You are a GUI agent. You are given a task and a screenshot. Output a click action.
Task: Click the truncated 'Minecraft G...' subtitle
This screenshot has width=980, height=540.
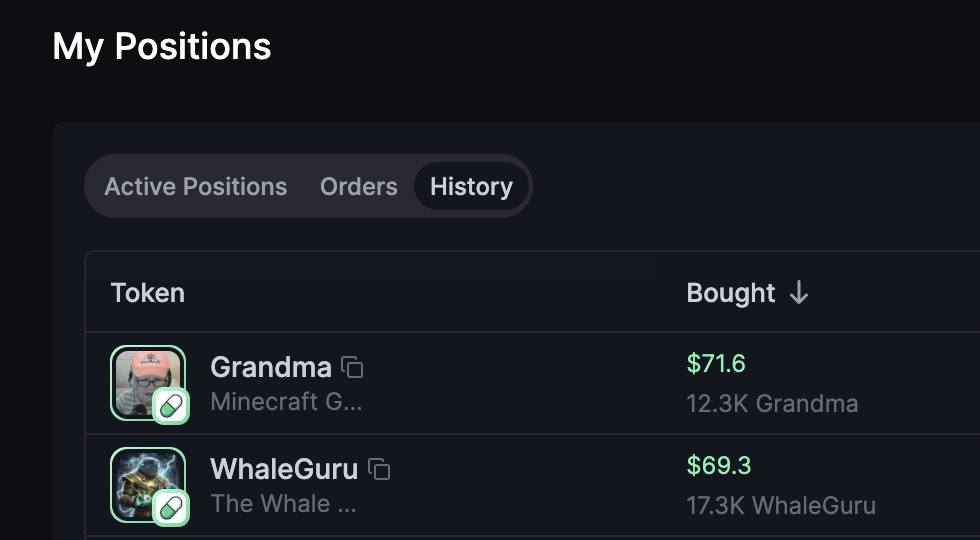286,402
